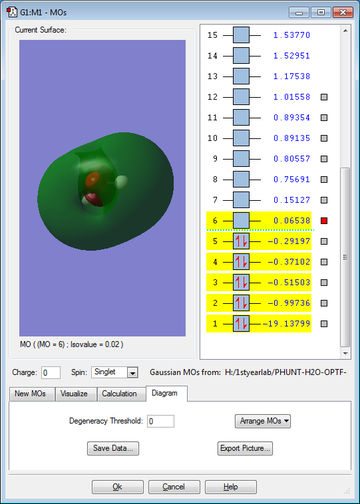Select the orbital 6 LUMO box
Image resolution: width=360 pixels, height=504 pixels.
pyautogui.click(x=241, y=221)
